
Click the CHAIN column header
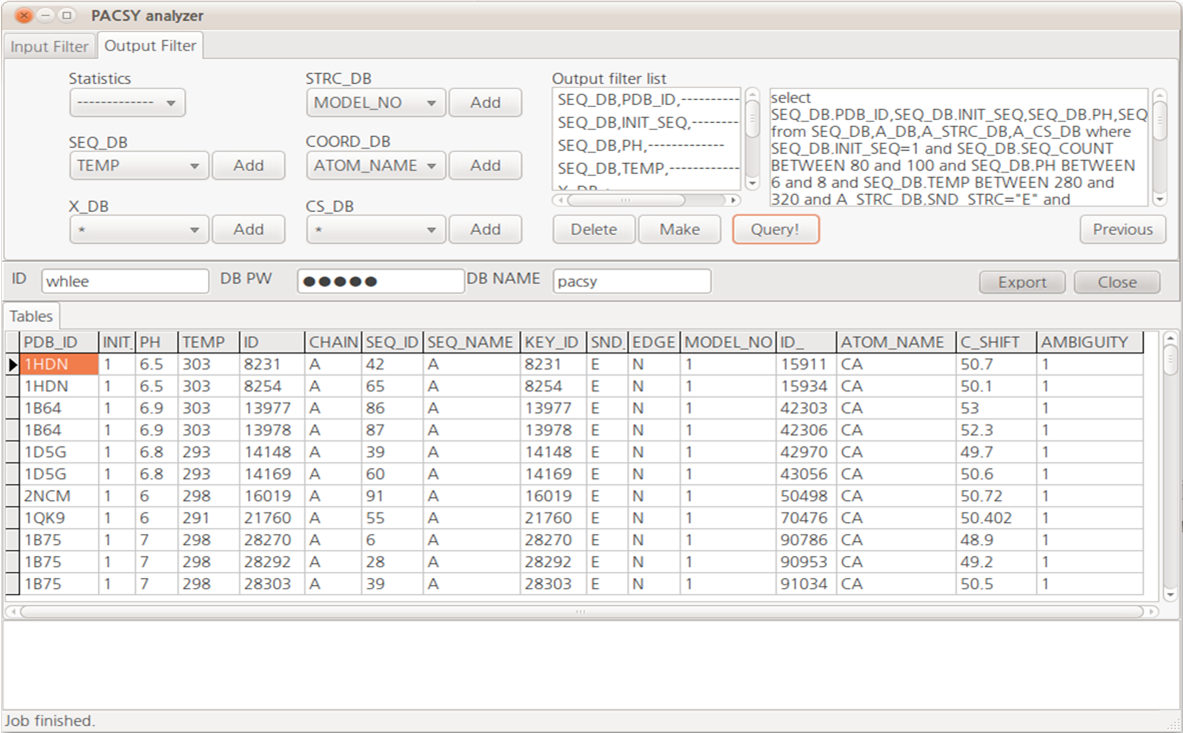pos(333,342)
